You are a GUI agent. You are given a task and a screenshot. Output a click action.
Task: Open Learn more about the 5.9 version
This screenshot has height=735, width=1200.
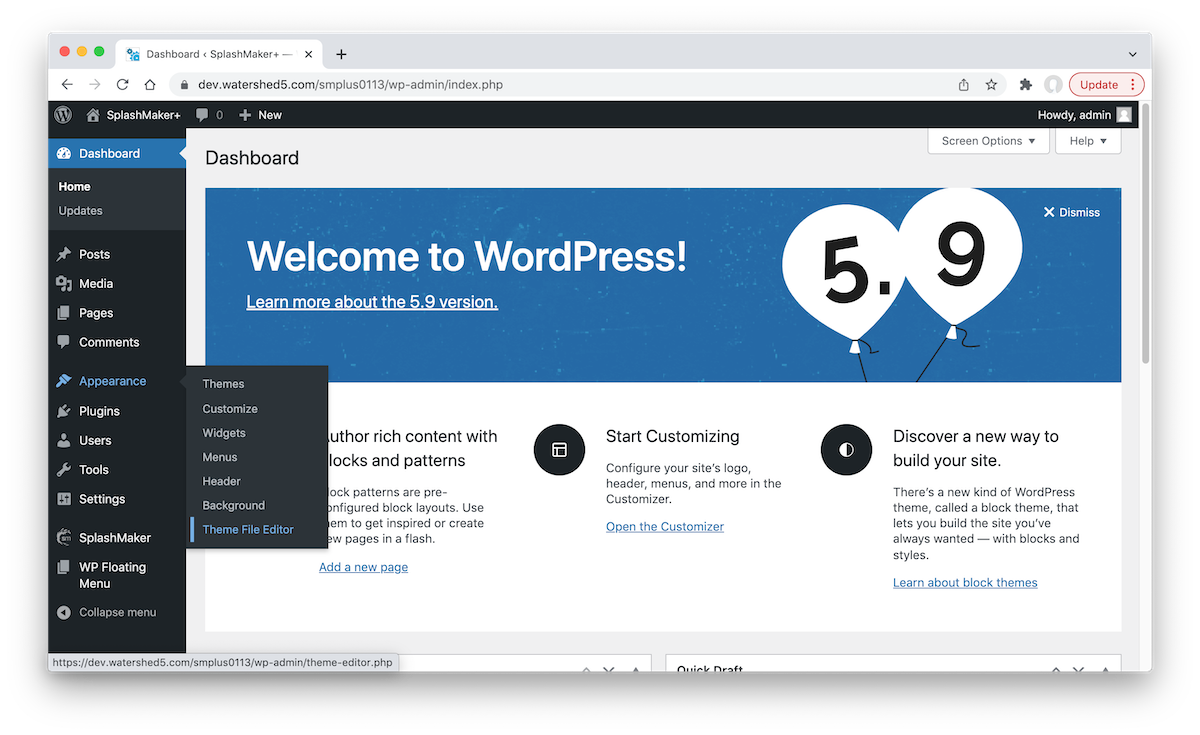[372, 301]
